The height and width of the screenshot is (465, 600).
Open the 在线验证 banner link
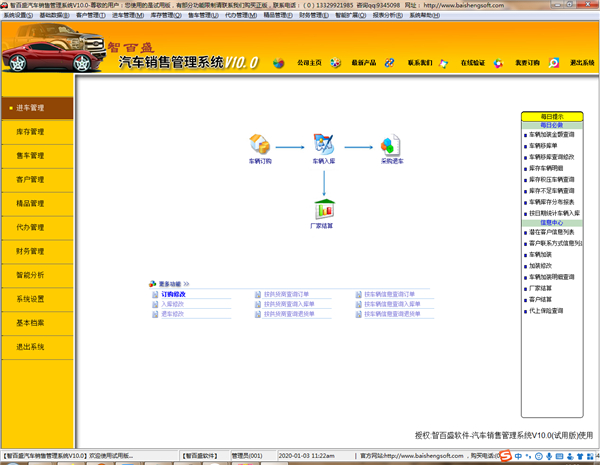tap(473, 63)
